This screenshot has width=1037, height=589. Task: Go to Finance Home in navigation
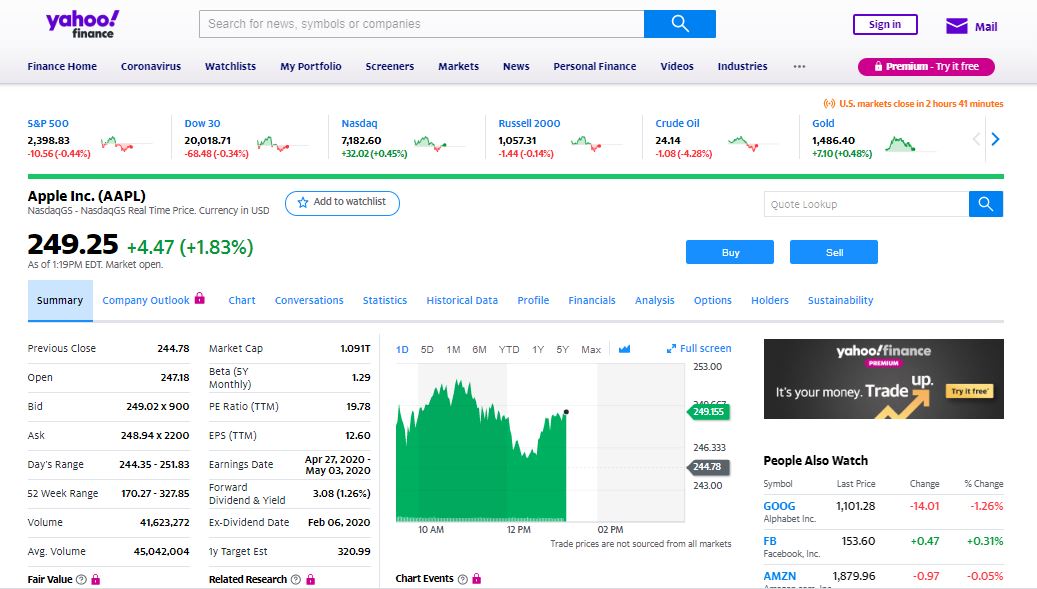[62, 66]
